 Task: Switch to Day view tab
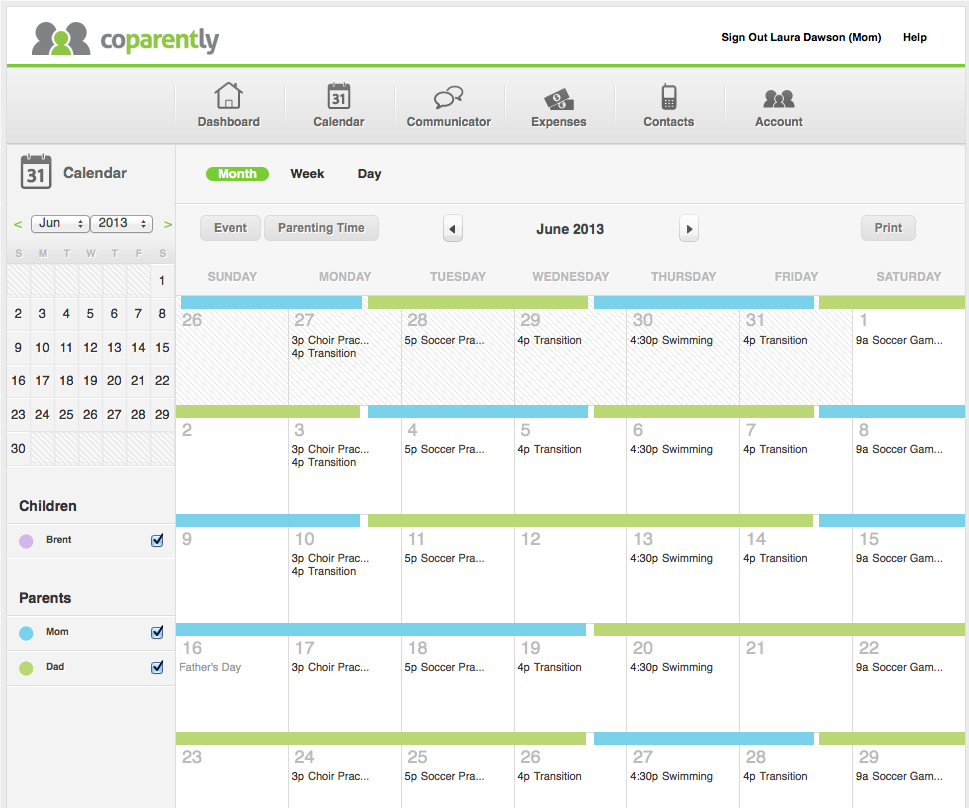[x=369, y=174]
